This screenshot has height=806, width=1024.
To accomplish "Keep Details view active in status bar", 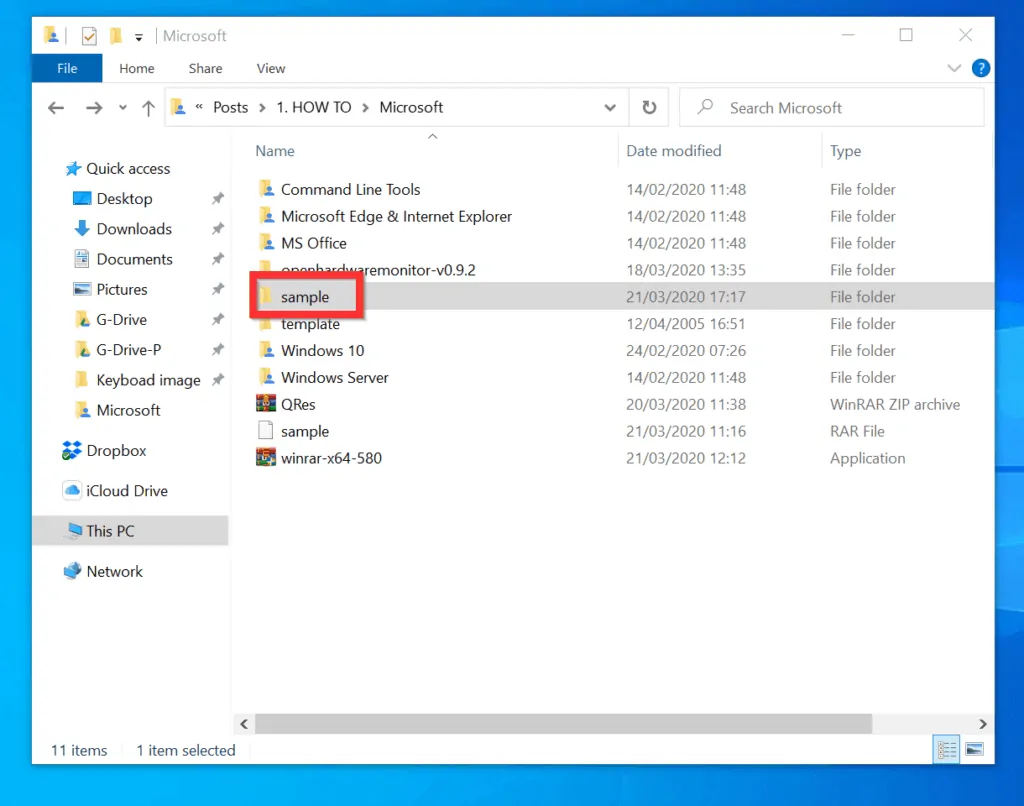I will tap(945, 749).
